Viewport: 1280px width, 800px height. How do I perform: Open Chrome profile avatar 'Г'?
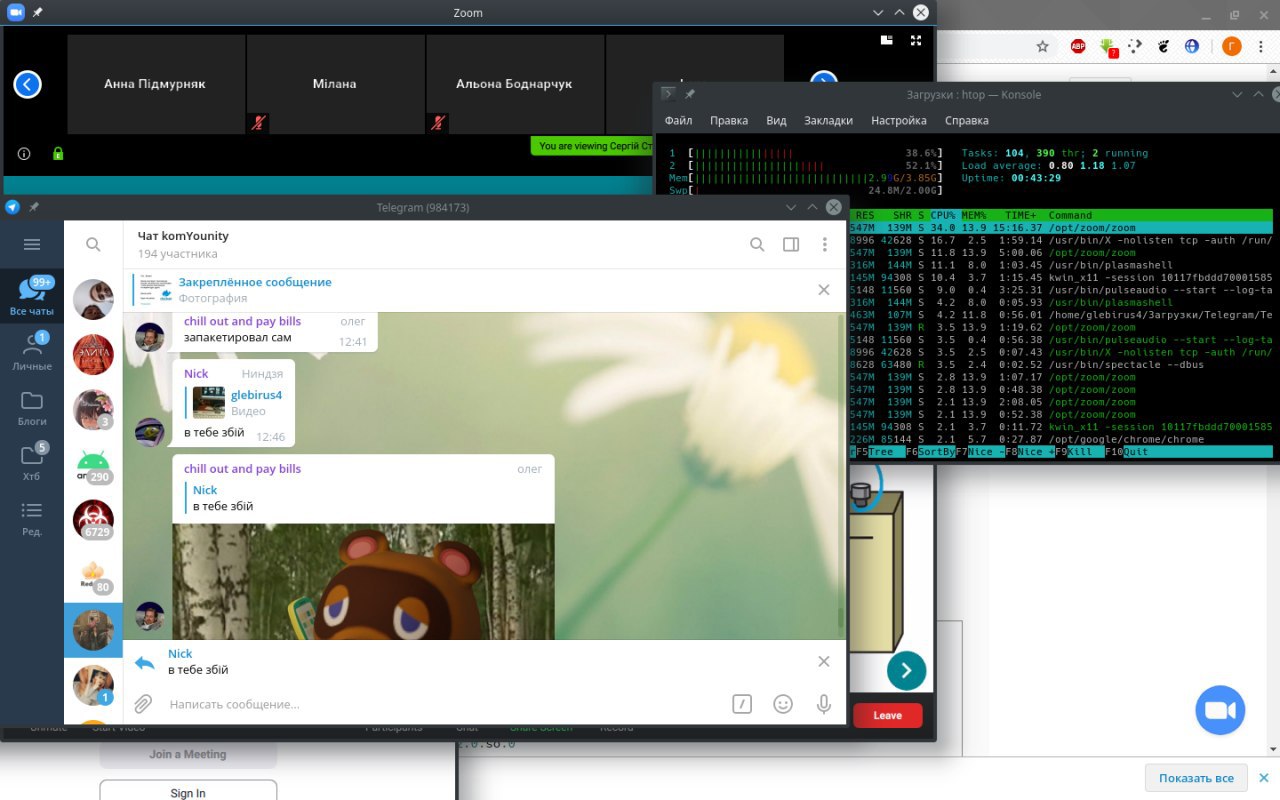coord(1231,46)
